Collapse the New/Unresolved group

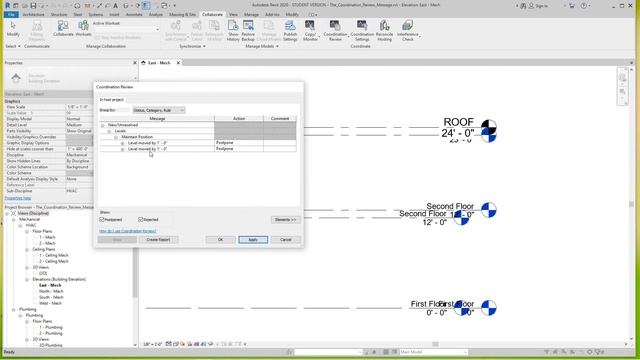(103, 125)
